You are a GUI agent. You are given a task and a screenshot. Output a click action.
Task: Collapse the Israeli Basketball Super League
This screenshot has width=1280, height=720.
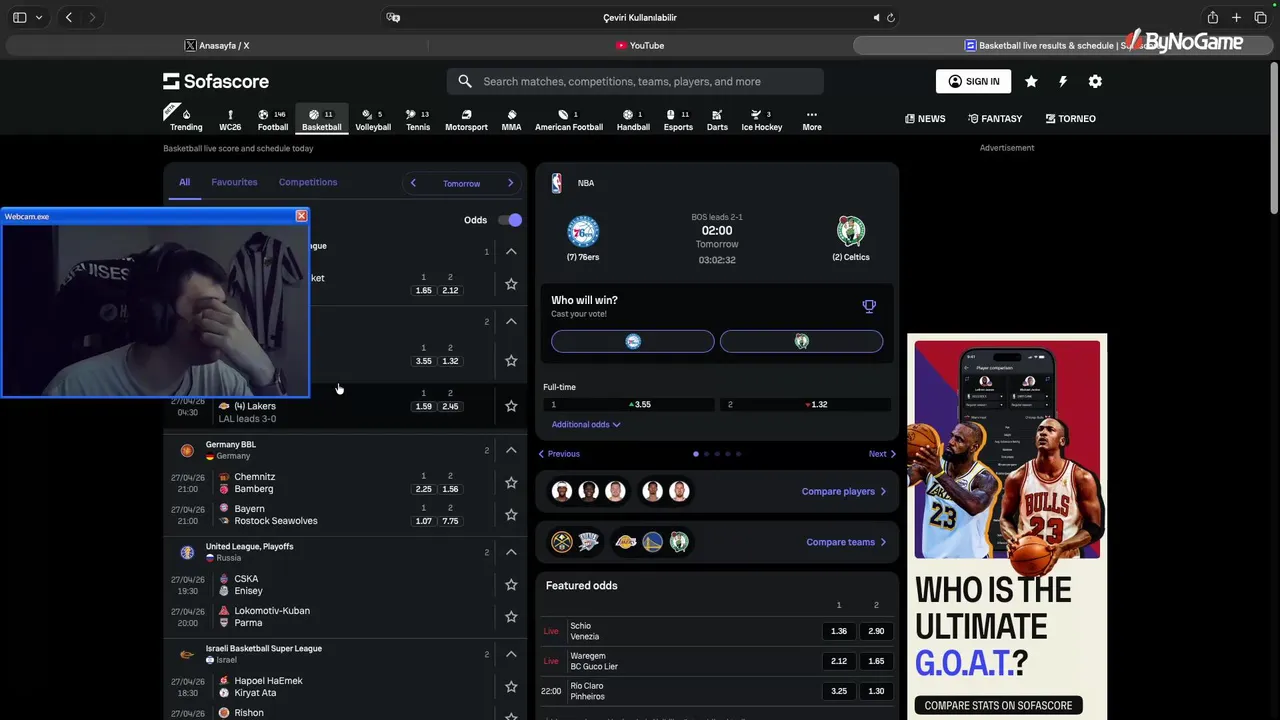click(x=511, y=654)
